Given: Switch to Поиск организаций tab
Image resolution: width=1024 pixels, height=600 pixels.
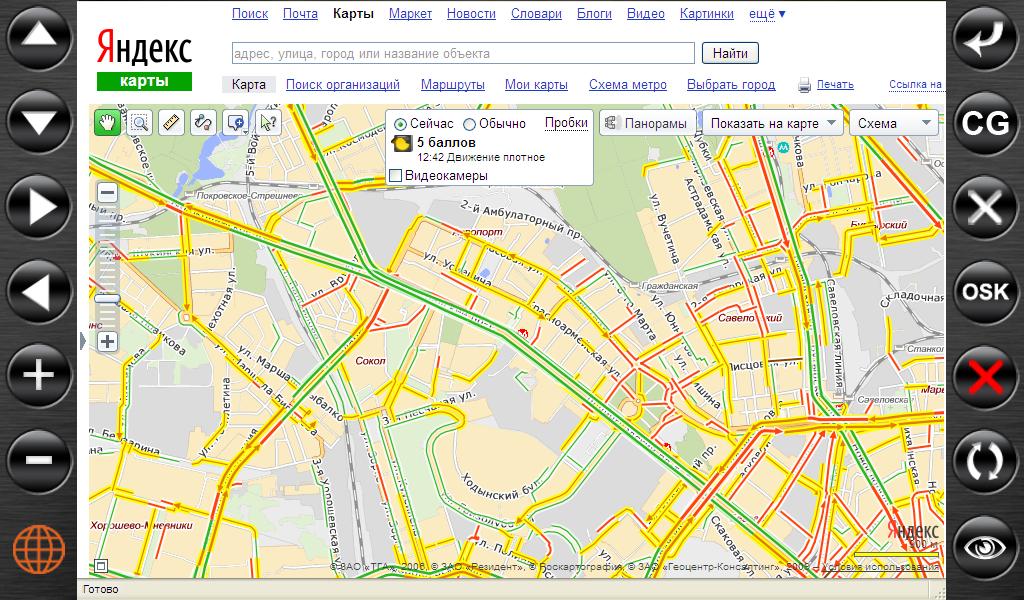Looking at the screenshot, I should coord(343,85).
